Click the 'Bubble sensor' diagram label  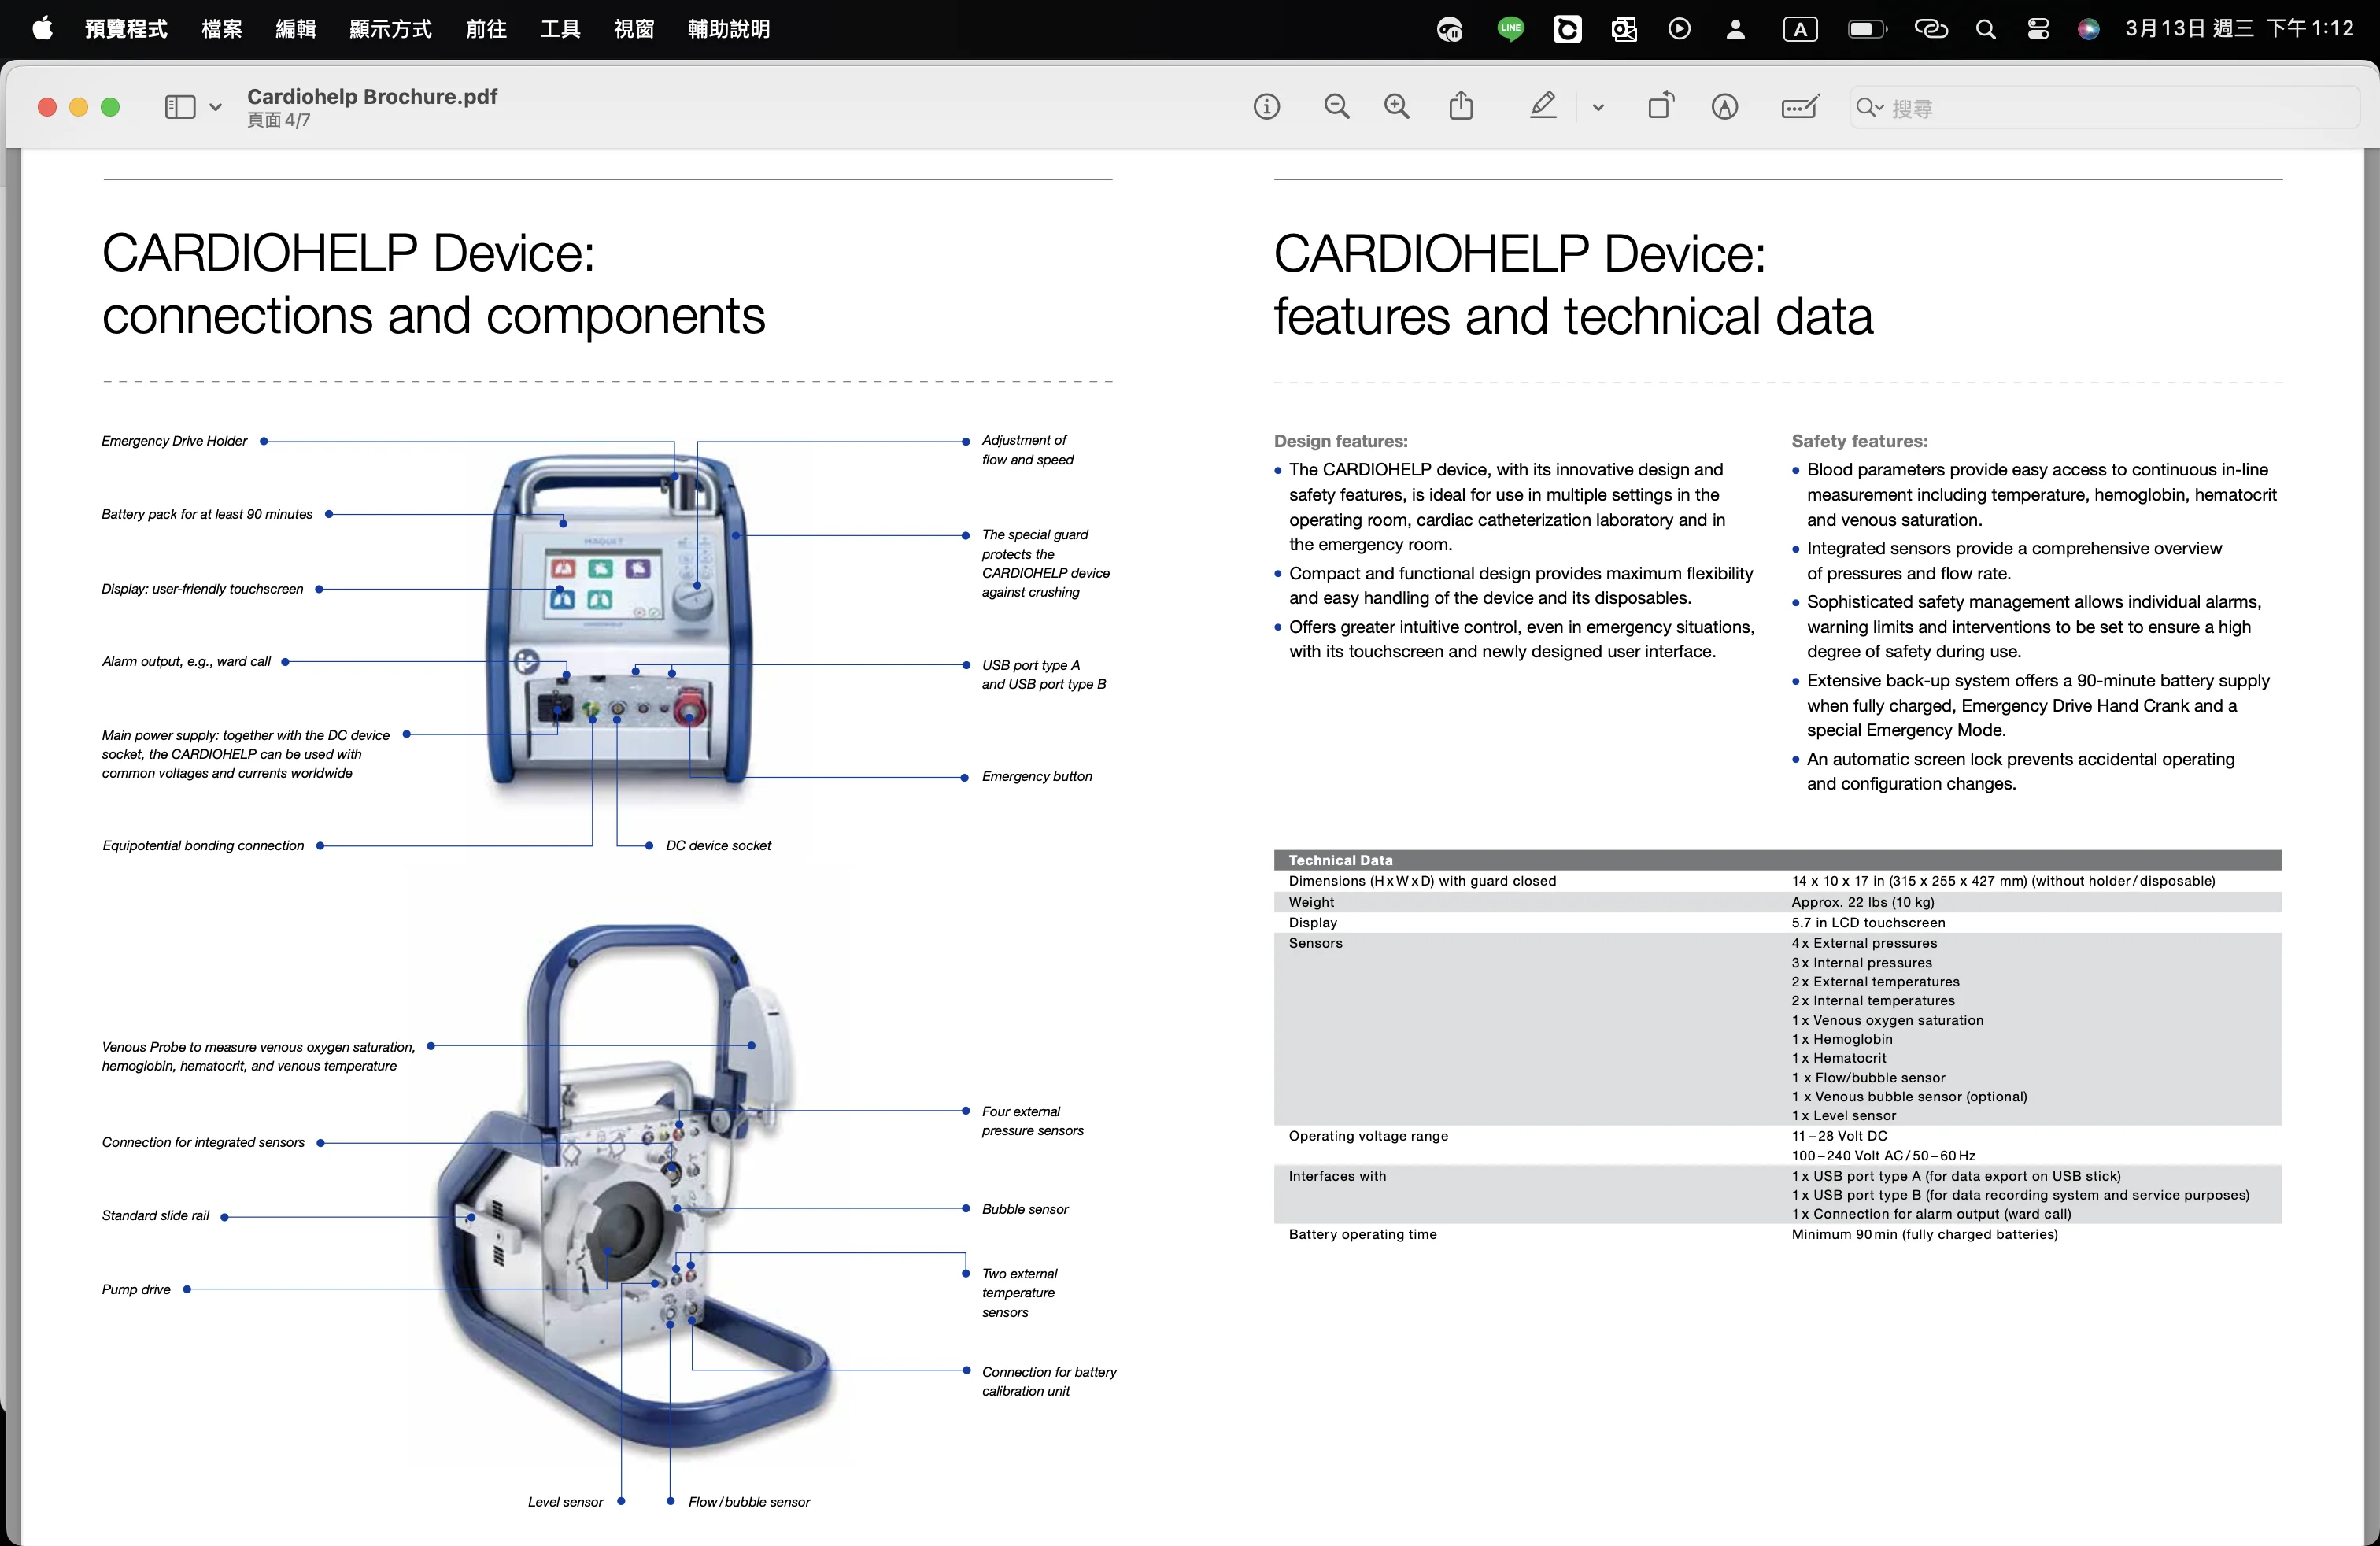pos(1025,1210)
